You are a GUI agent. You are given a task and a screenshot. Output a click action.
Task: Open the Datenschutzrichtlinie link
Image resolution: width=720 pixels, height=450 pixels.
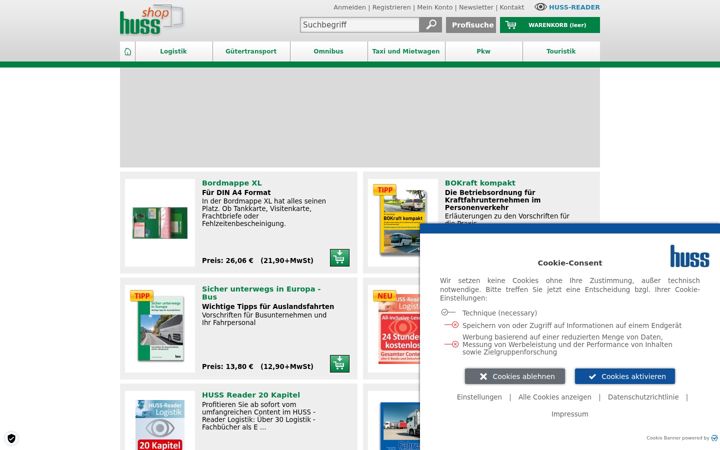[643, 397]
